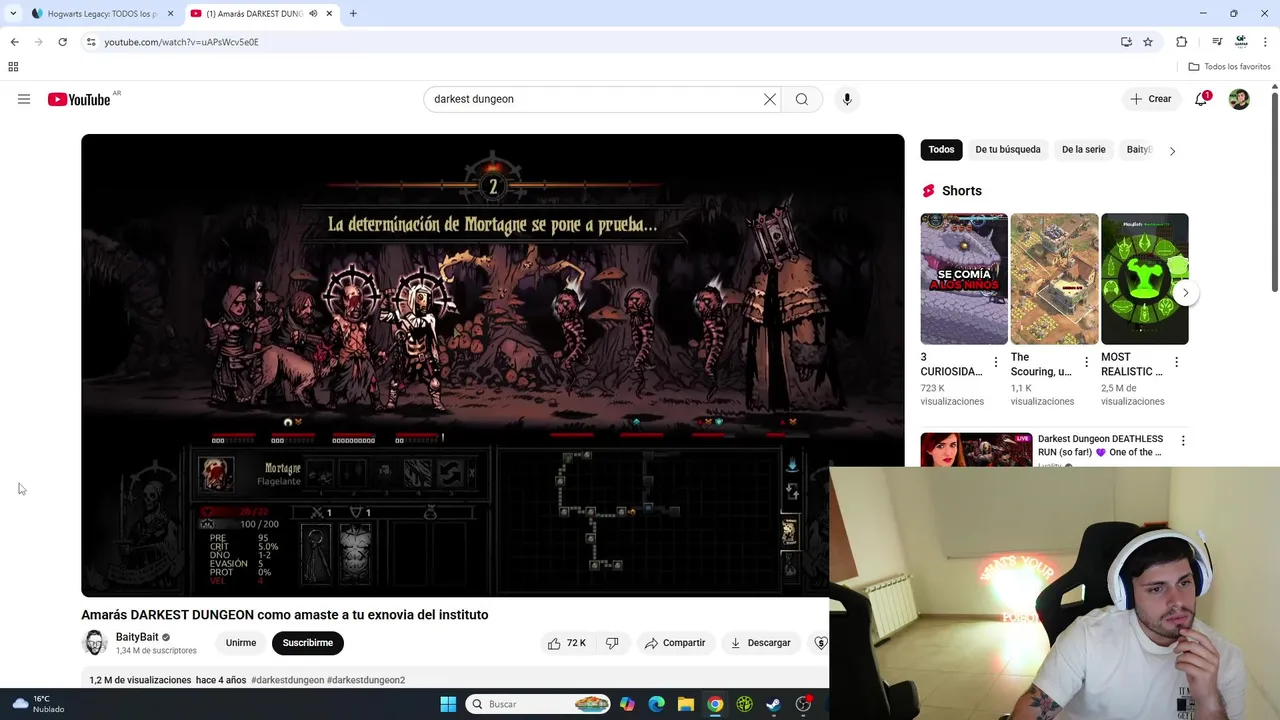The height and width of the screenshot is (720, 1280).
Task: Open options for DEATHLESS RUN video
Action: pos(1183,441)
